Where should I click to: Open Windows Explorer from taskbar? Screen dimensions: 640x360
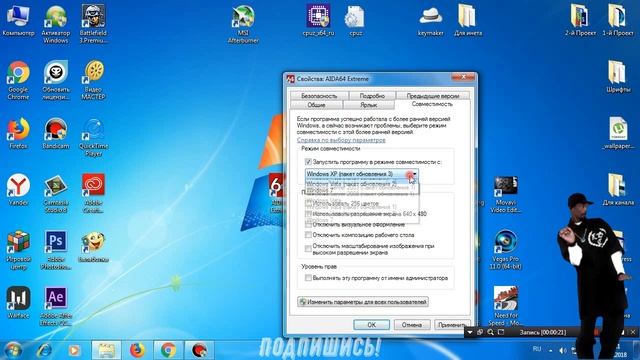[x=106, y=350]
